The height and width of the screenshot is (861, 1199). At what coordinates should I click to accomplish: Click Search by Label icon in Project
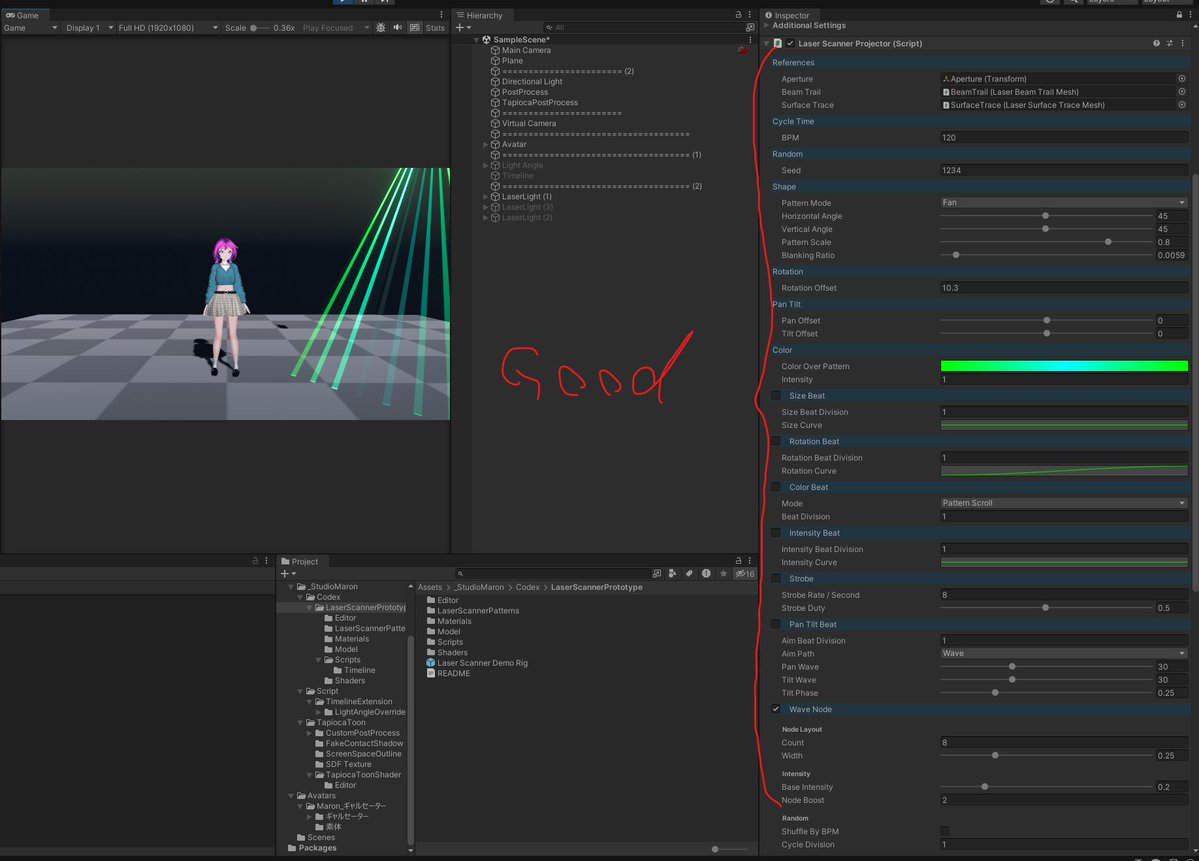[689, 573]
